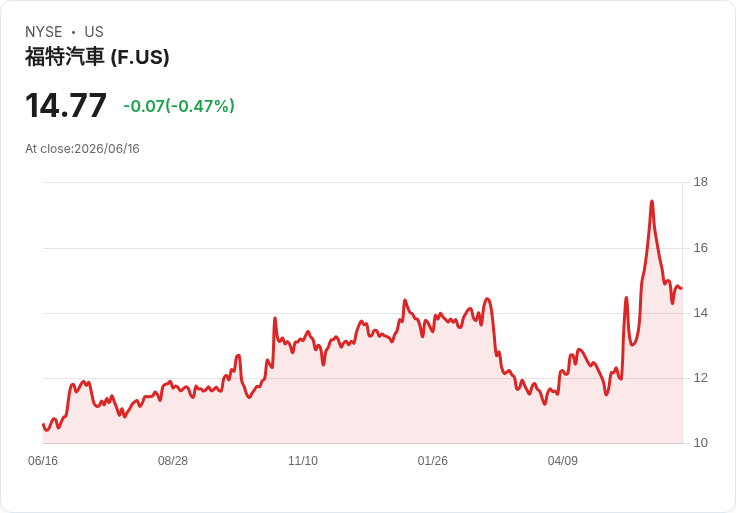Select the 14.77 current price
This screenshot has height=513, width=736.
(66, 106)
